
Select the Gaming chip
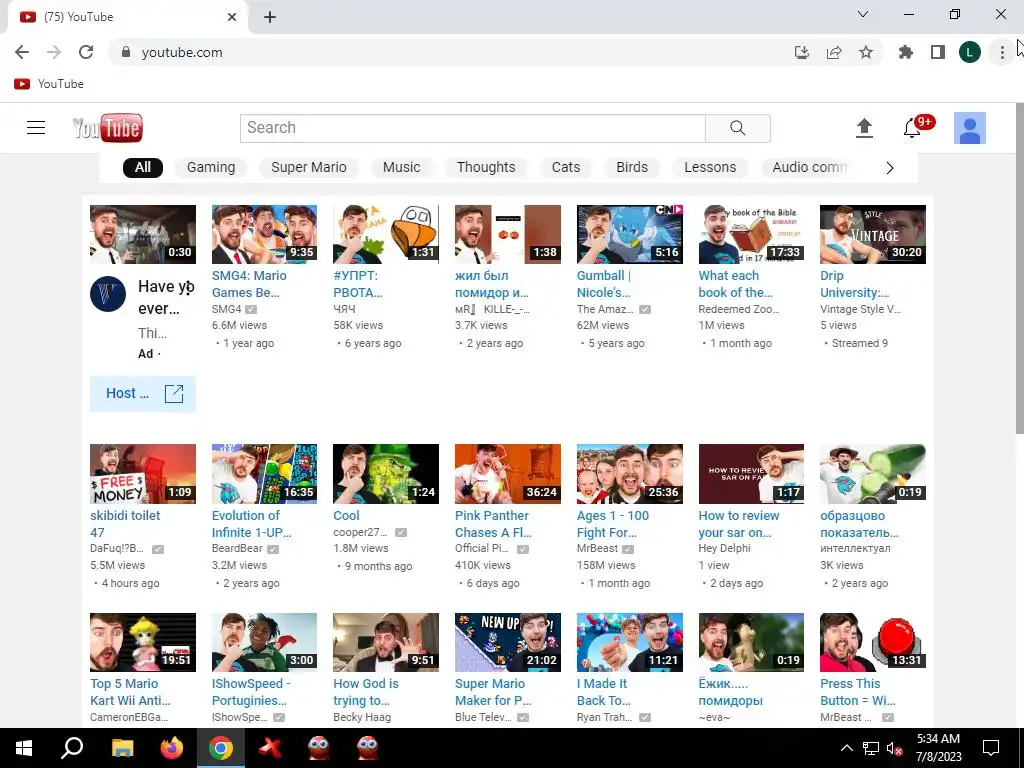point(211,167)
